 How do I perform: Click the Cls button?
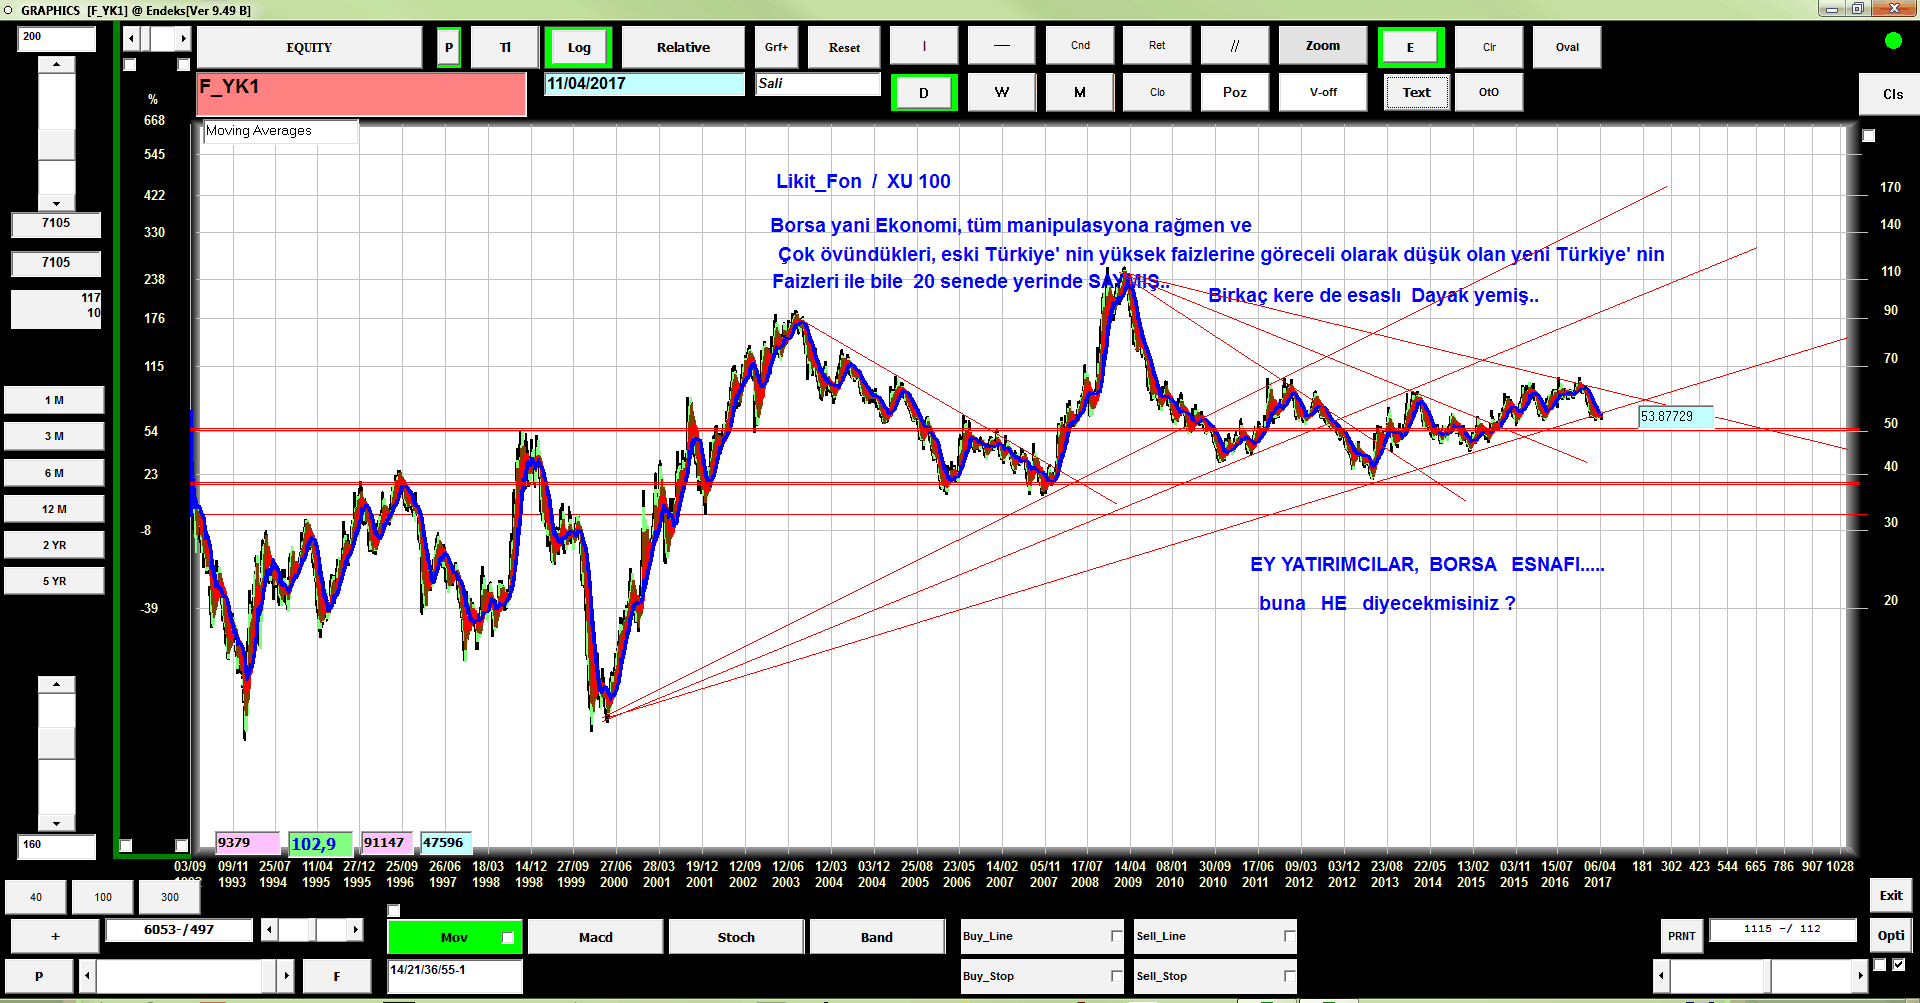1892,94
